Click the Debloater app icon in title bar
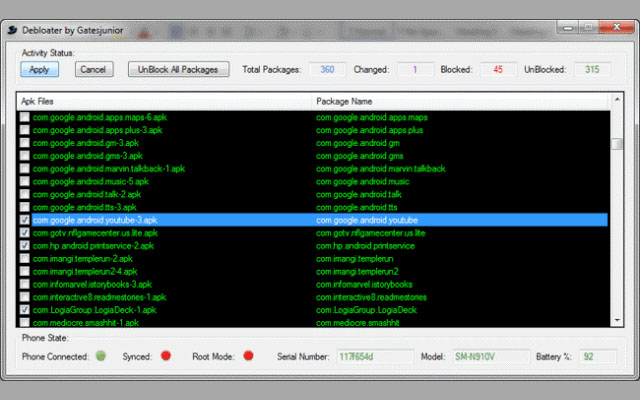 click(x=12, y=30)
